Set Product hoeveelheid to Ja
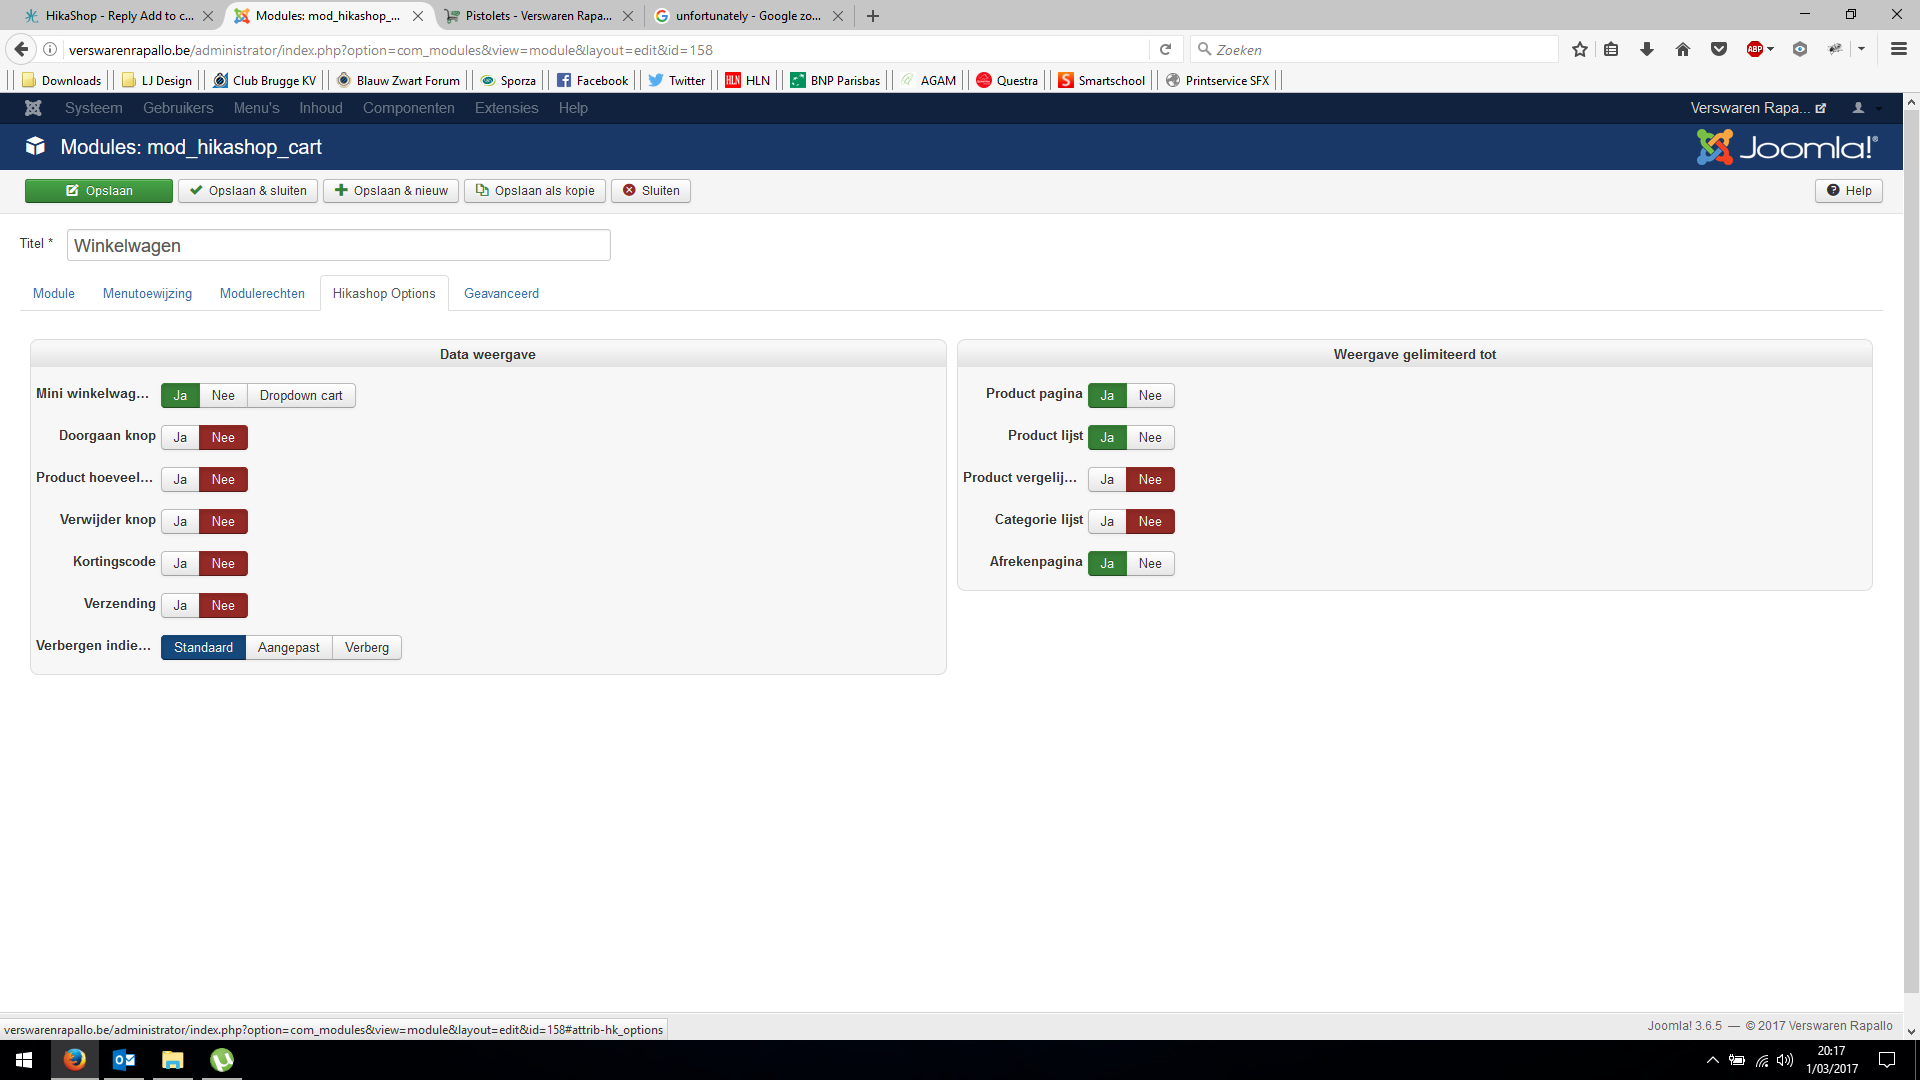 [180, 479]
